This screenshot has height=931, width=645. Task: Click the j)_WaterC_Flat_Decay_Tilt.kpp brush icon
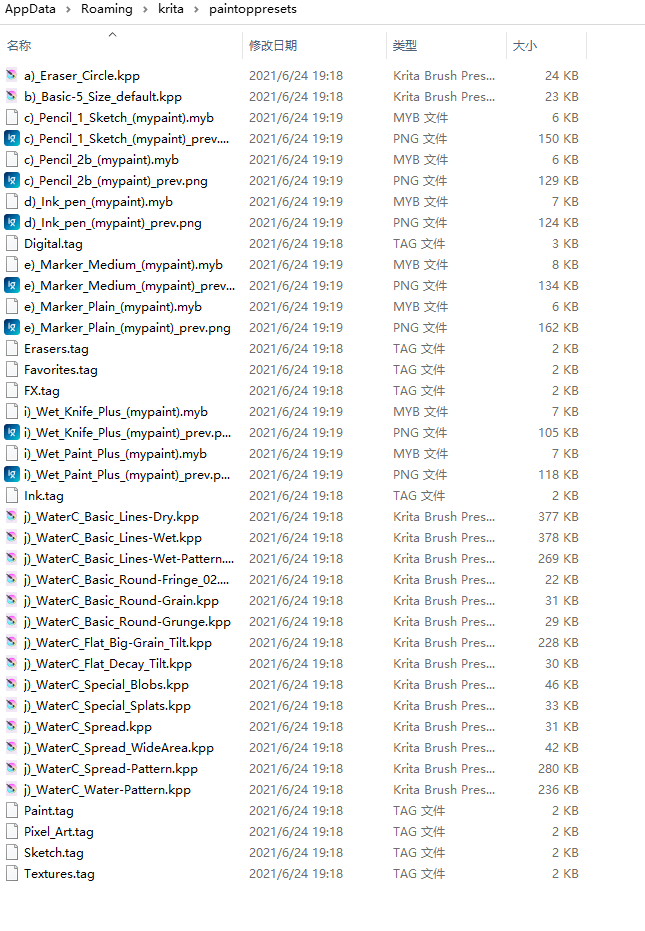point(11,663)
